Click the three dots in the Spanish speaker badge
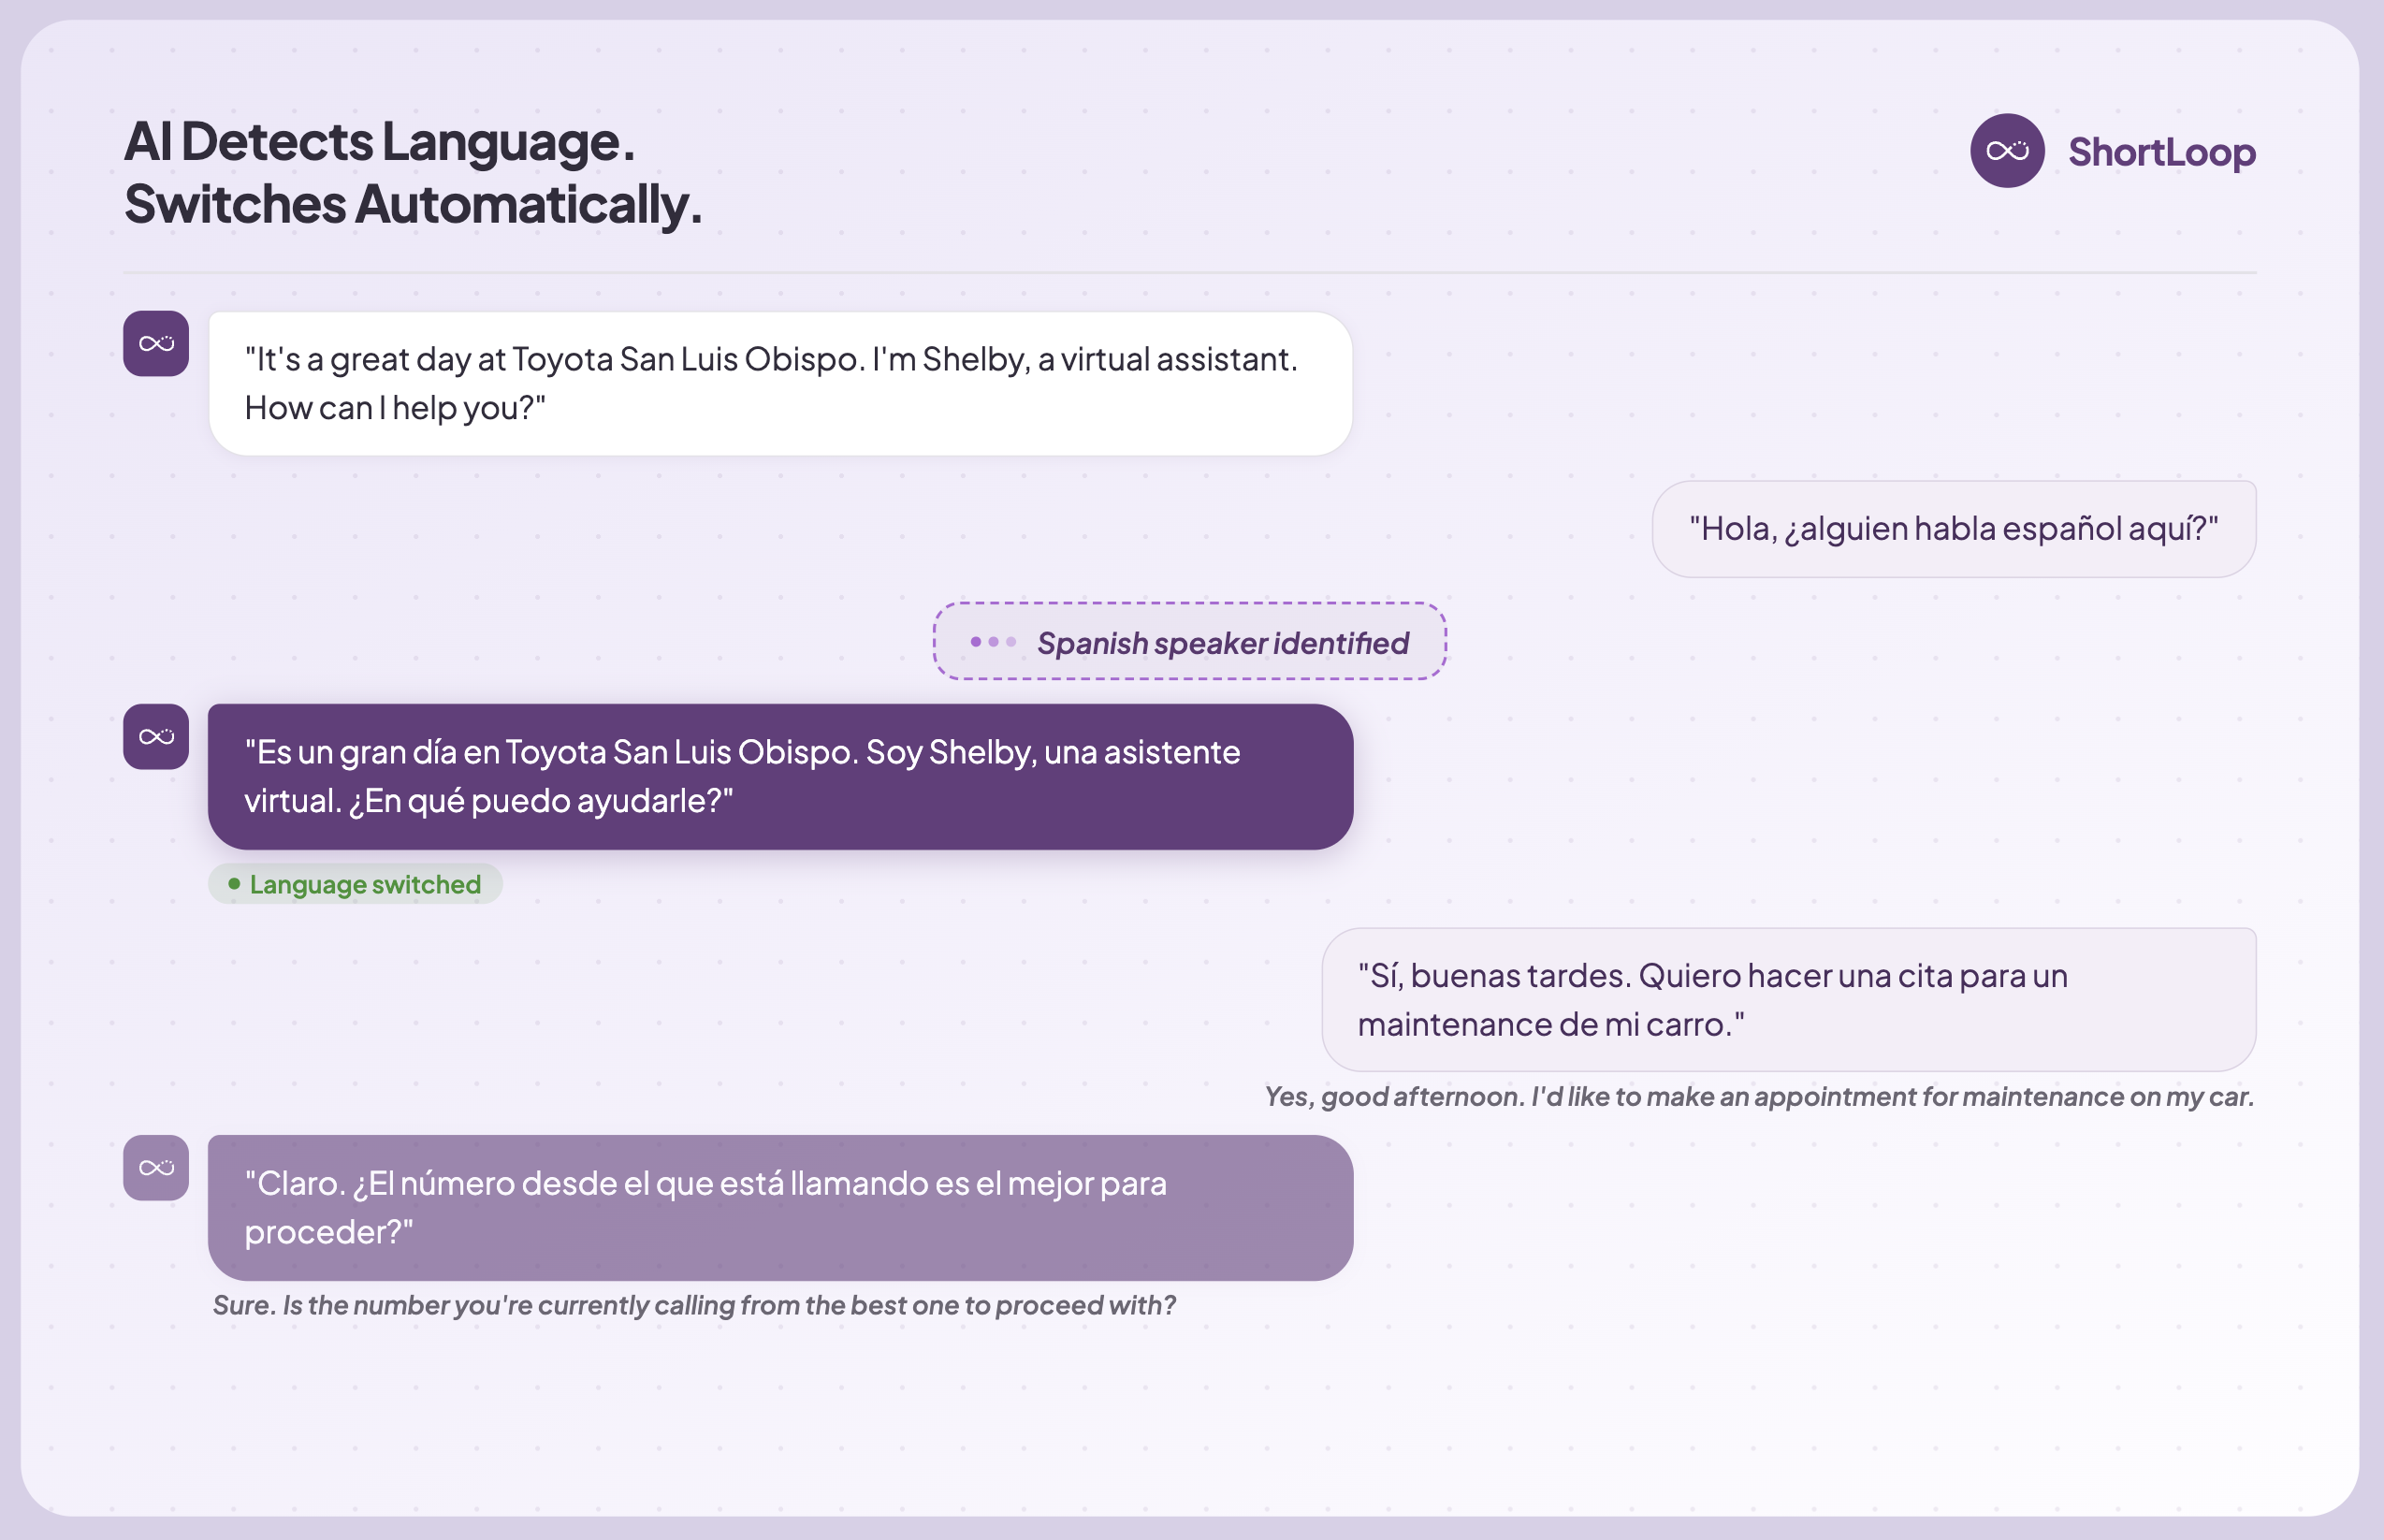This screenshot has height=1540, width=2384. click(993, 642)
